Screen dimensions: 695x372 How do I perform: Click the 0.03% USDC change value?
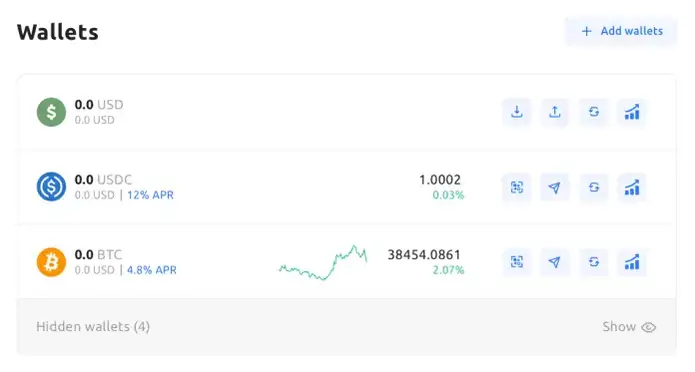click(448, 195)
